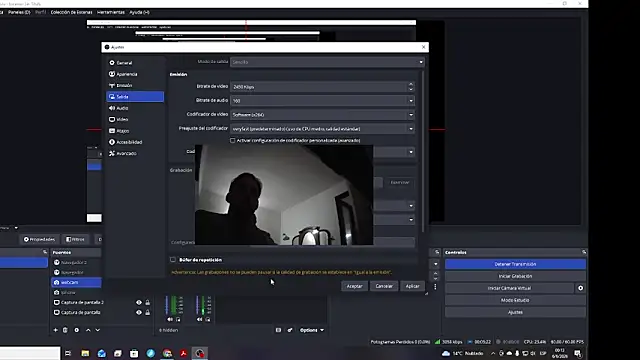
Task: Adjust the leftmost mixer volume slider
Action: click(167, 305)
